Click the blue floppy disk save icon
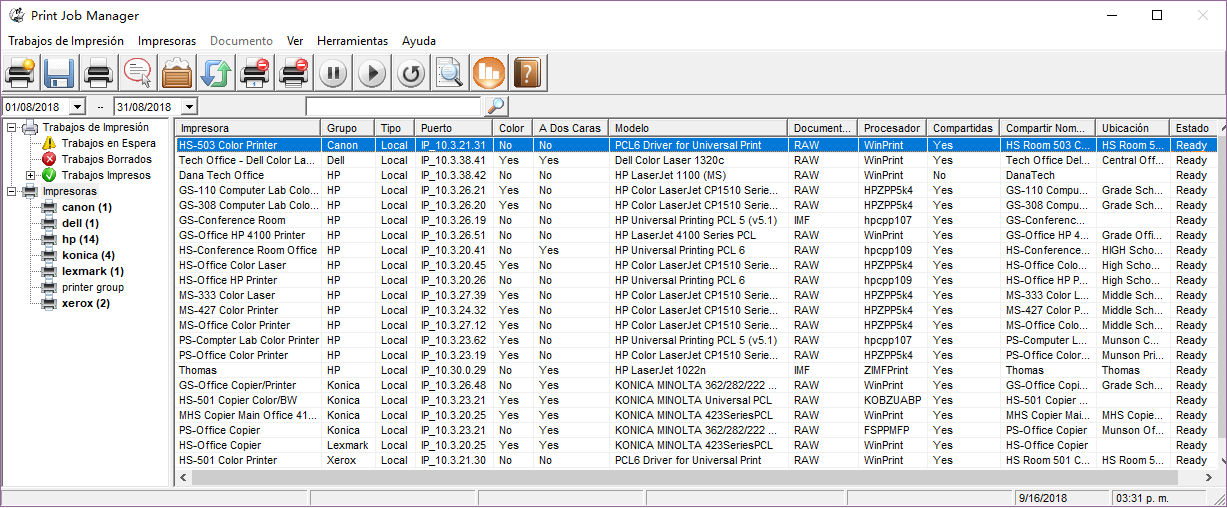Image resolution: width=1227 pixels, height=508 pixels. 59,73
